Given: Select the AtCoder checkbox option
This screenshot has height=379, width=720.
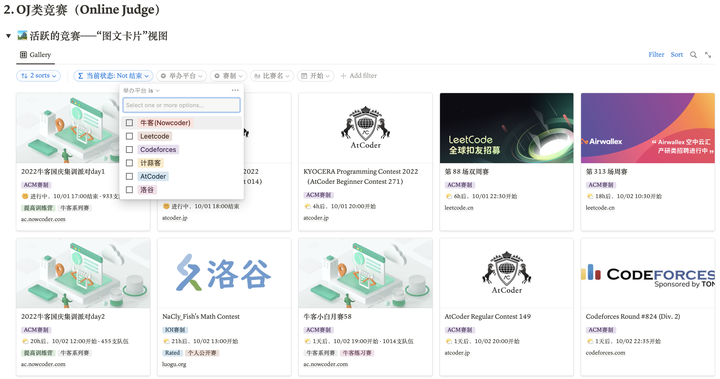Looking at the screenshot, I should click(x=129, y=176).
